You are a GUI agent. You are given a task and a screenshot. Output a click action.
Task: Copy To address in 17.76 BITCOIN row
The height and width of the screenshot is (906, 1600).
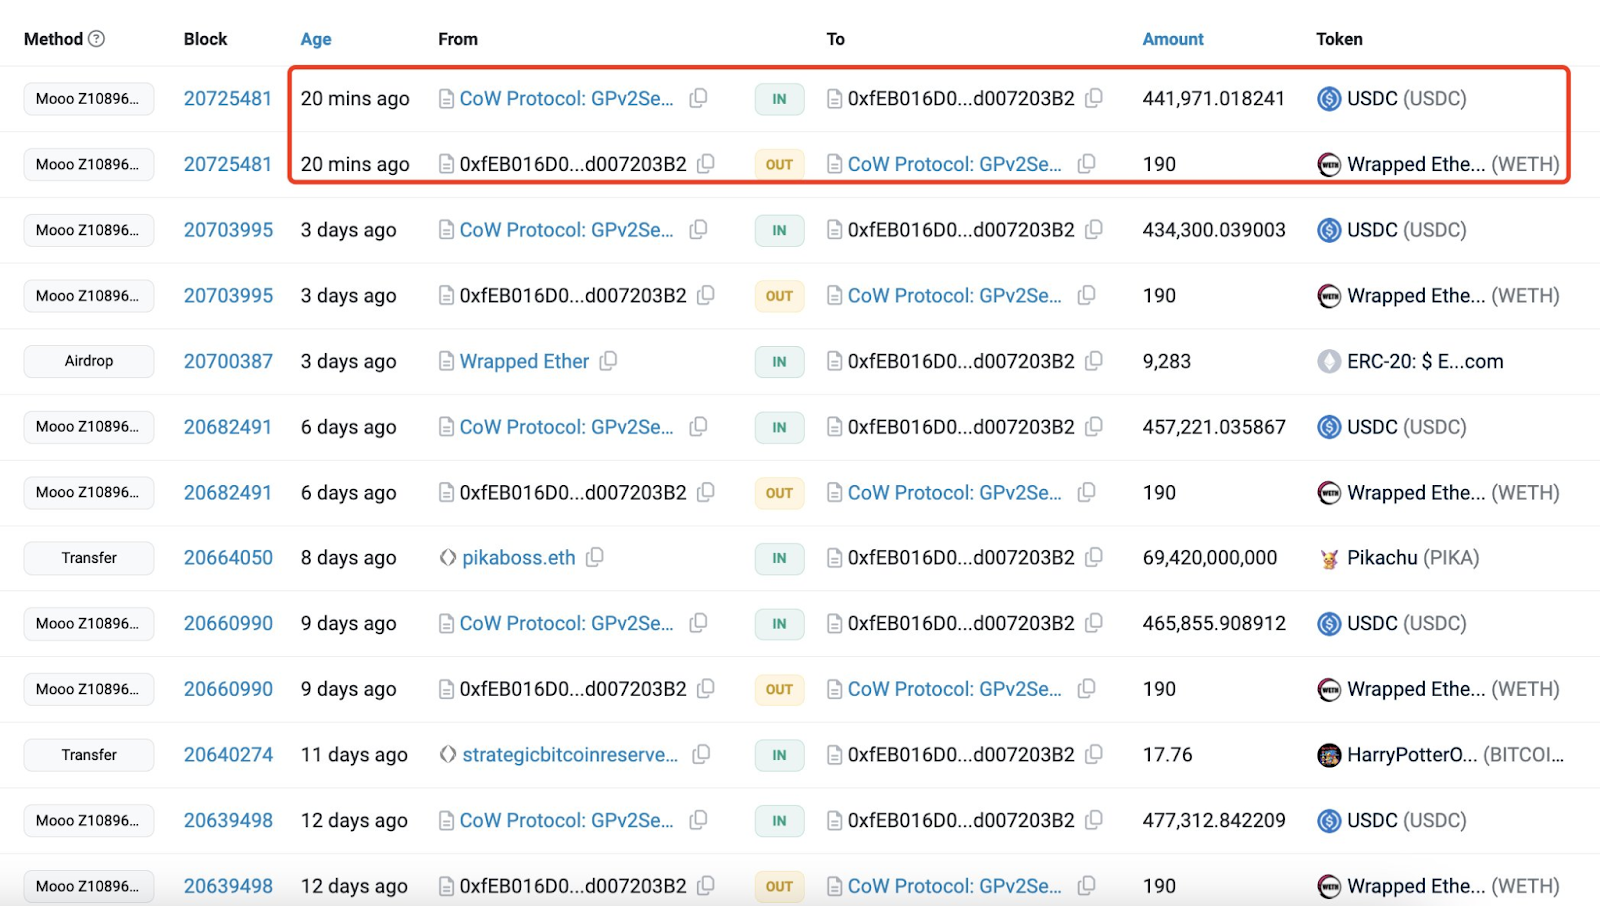pyautogui.click(x=1094, y=754)
